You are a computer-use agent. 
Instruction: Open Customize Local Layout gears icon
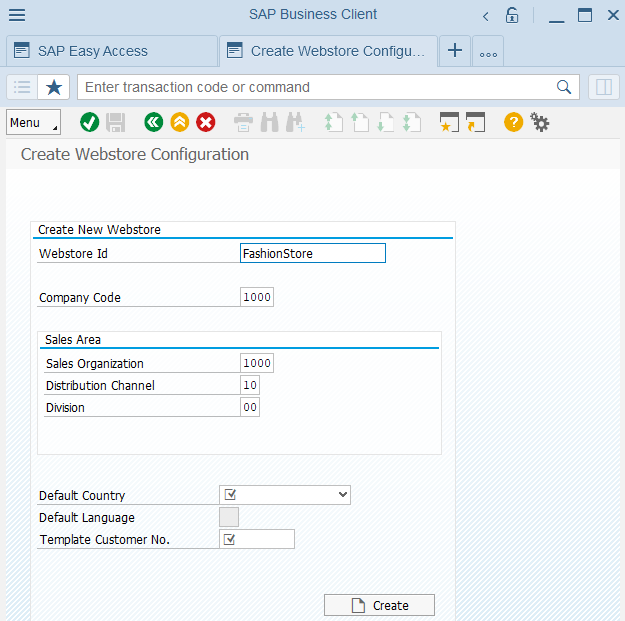point(539,122)
